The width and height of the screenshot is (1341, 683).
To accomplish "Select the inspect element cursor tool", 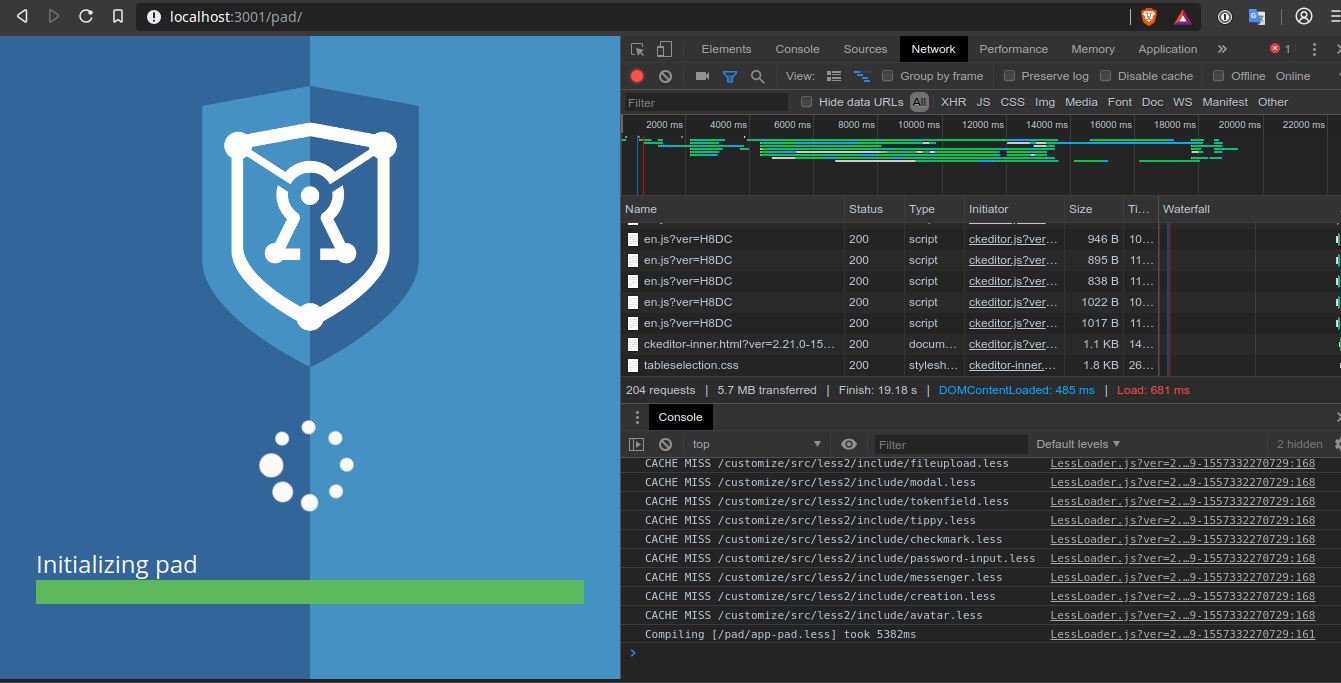I will 636,48.
